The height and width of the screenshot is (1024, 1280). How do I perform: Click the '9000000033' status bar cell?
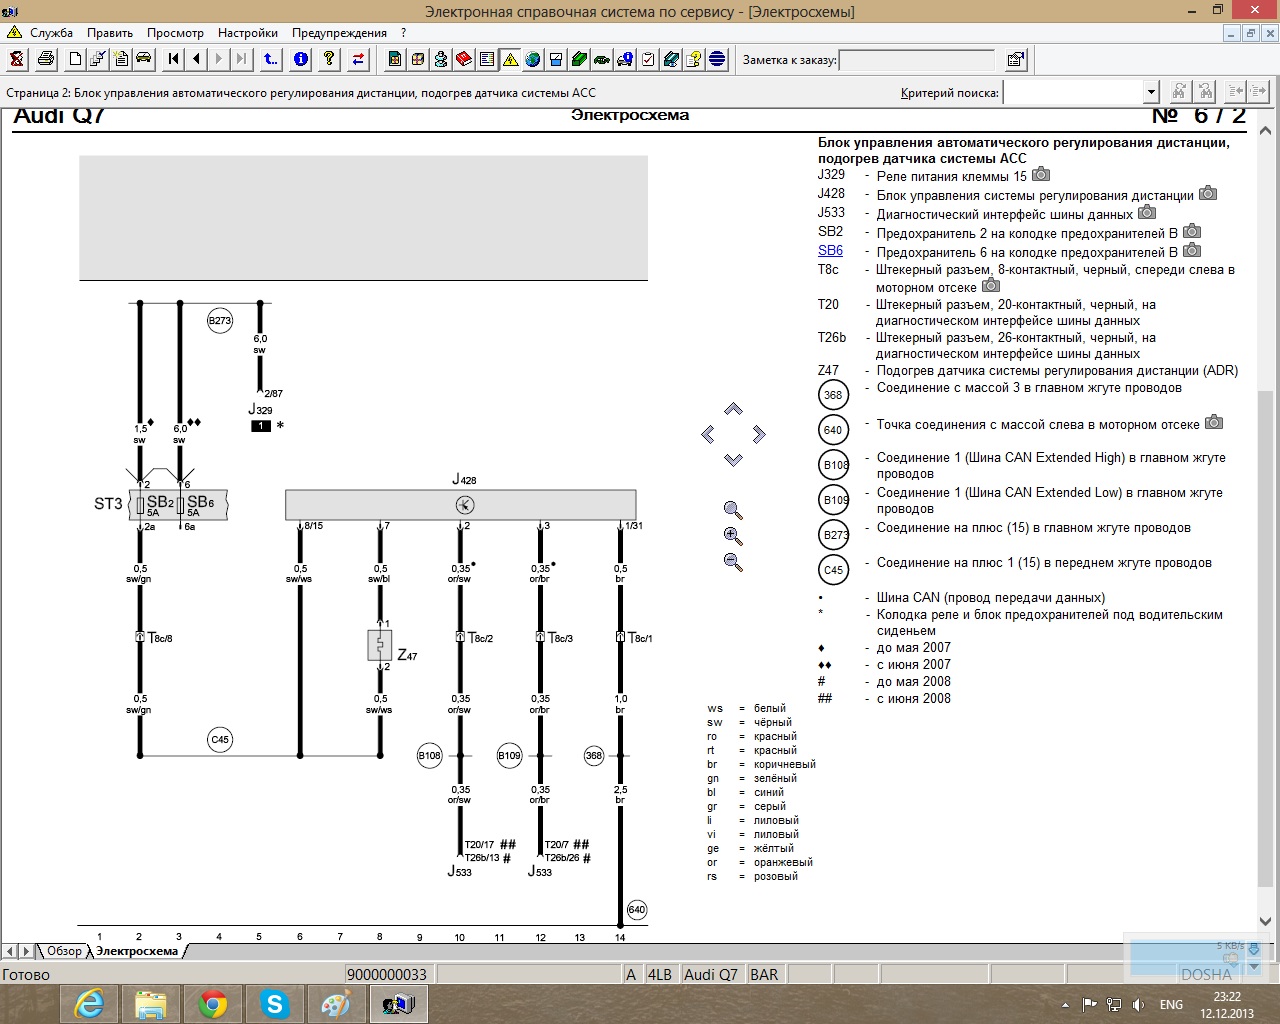(388, 974)
